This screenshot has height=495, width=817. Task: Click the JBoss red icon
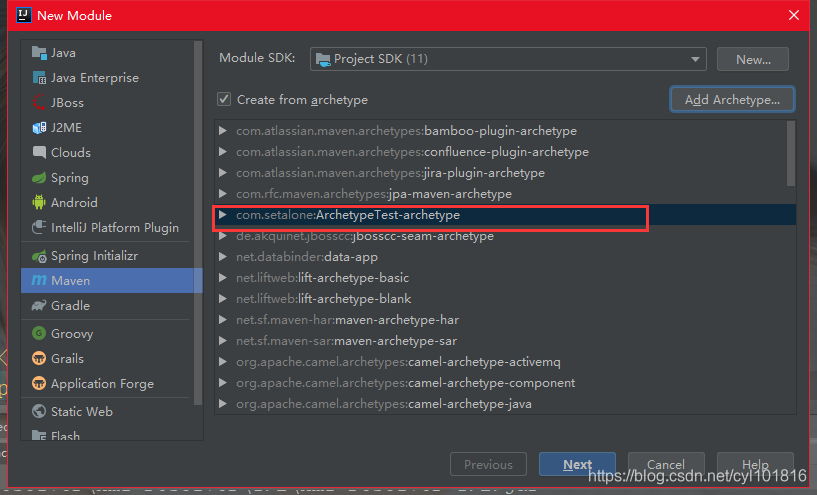click(x=39, y=103)
